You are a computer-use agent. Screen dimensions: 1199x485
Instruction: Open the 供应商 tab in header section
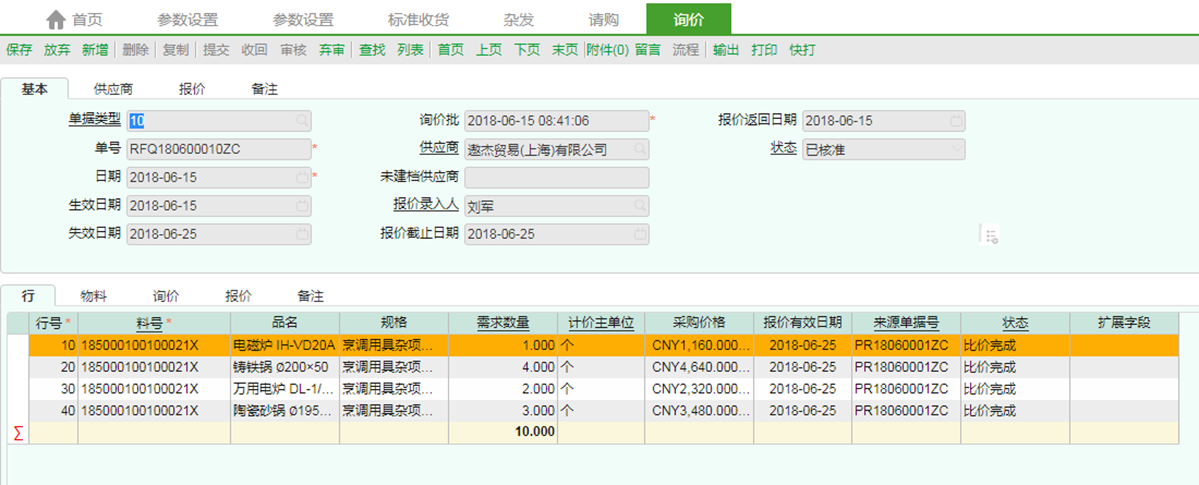[113, 89]
